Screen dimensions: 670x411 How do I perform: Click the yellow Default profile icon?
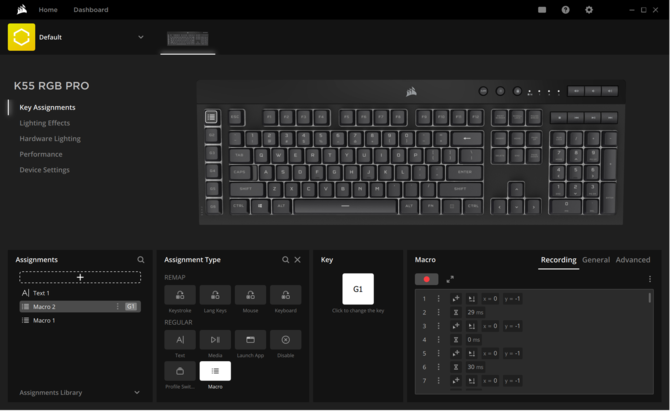(21, 37)
